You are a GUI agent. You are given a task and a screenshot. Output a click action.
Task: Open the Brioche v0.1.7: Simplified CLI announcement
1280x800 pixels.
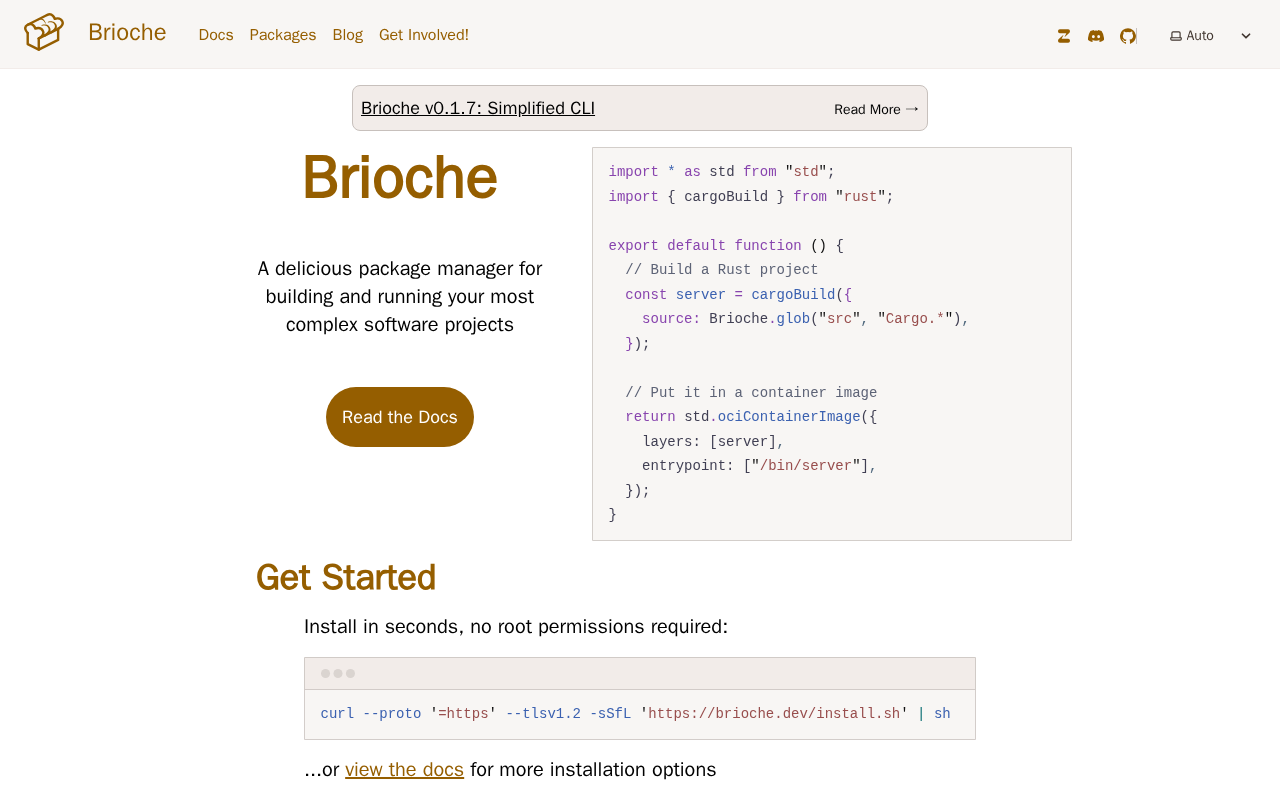coord(478,108)
